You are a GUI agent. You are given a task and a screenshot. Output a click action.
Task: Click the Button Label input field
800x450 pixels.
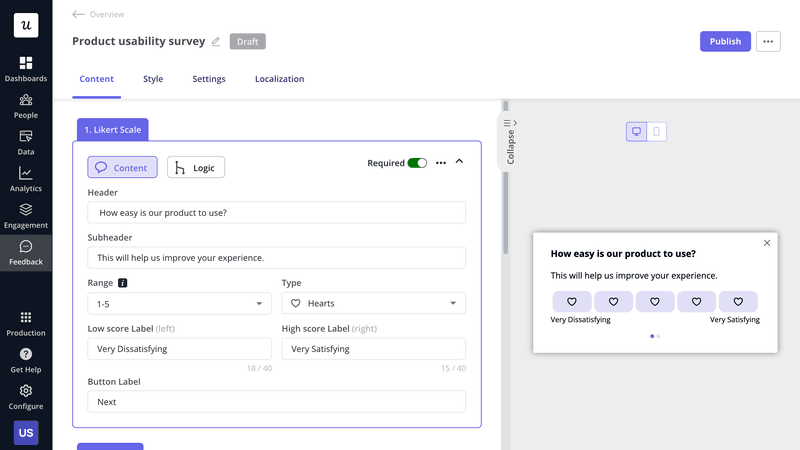coord(277,402)
